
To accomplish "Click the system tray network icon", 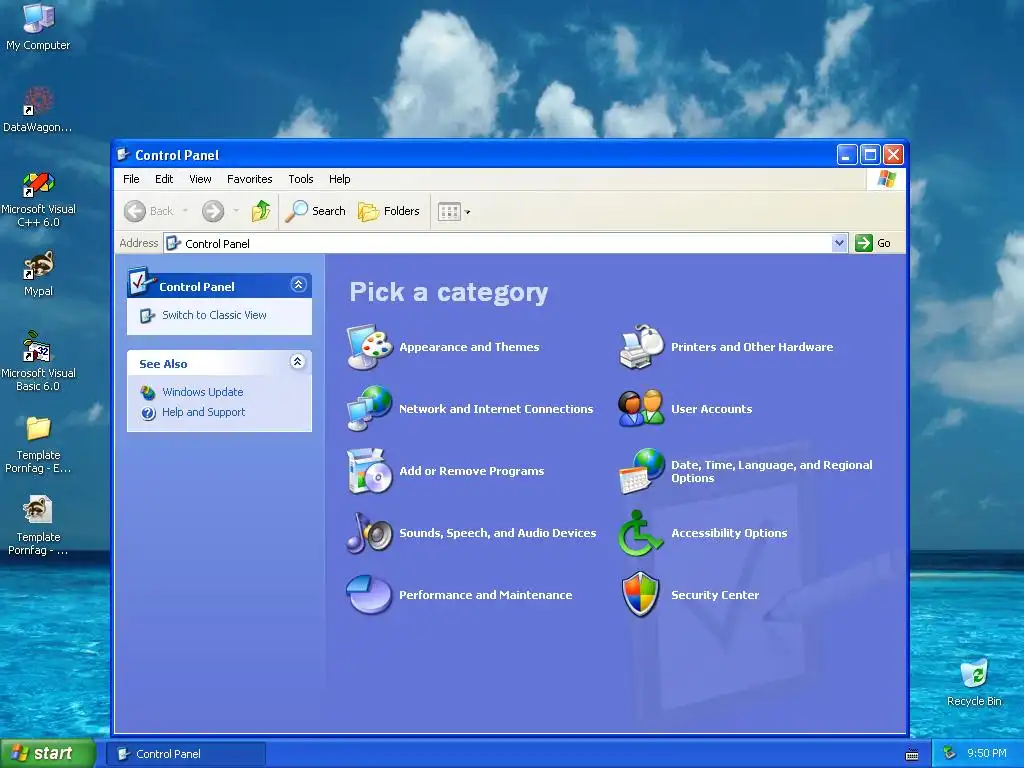I will click(x=950, y=754).
